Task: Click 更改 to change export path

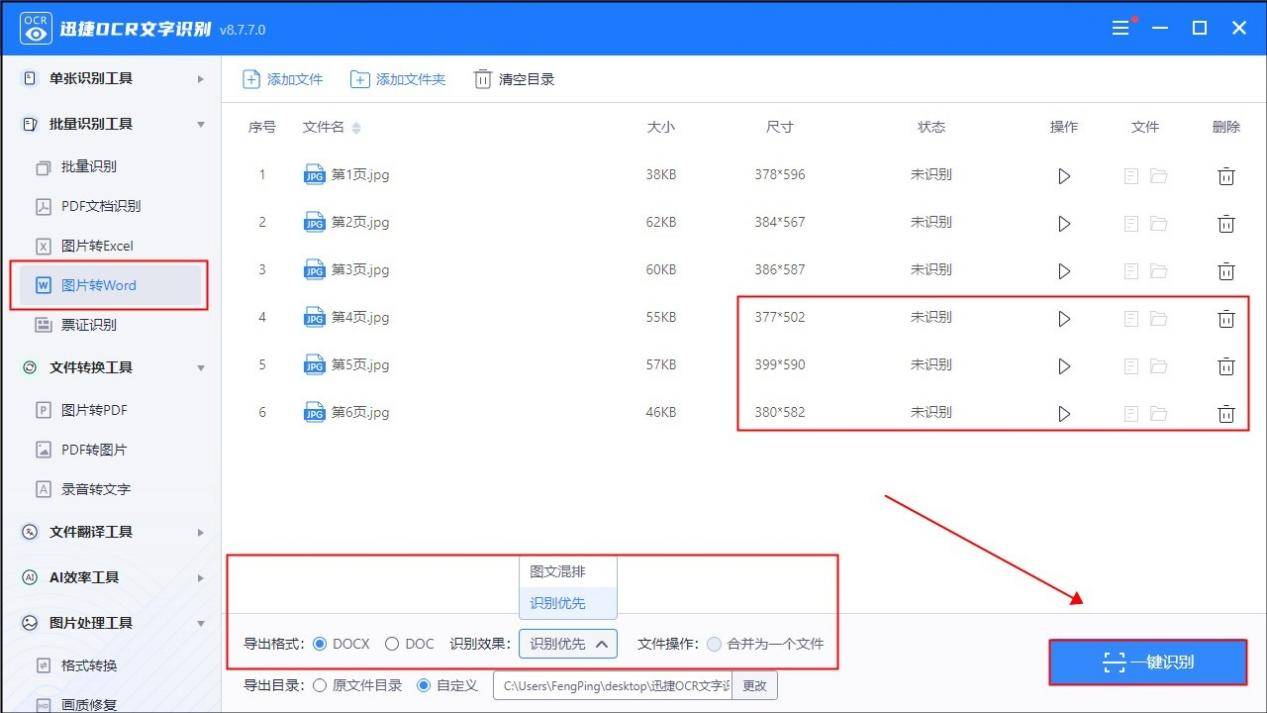Action: tap(754, 686)
